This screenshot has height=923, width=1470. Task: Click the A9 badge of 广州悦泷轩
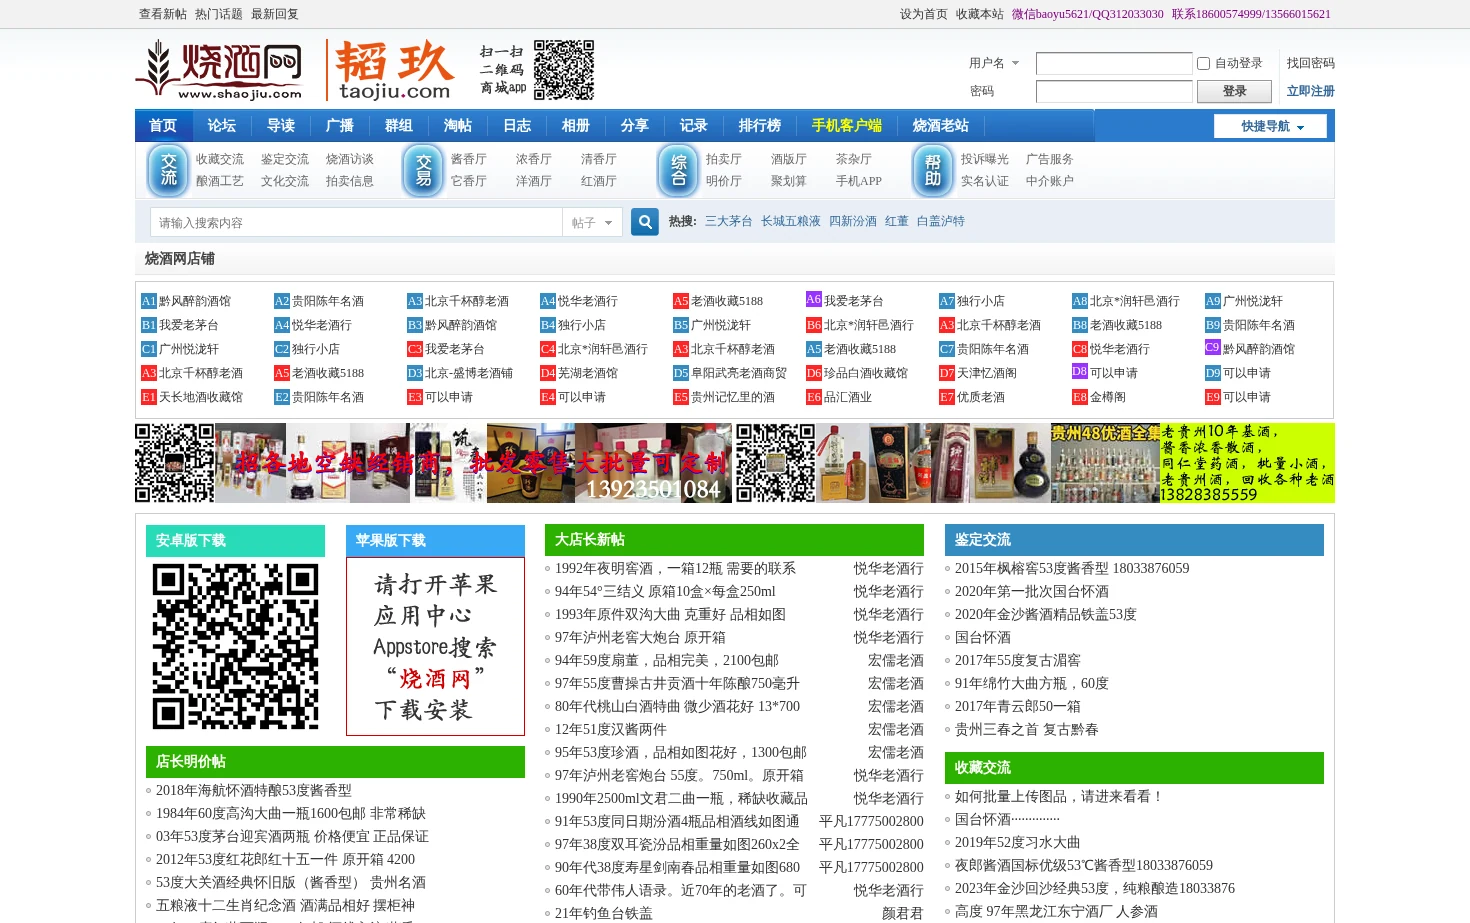tap(1213, 301)
